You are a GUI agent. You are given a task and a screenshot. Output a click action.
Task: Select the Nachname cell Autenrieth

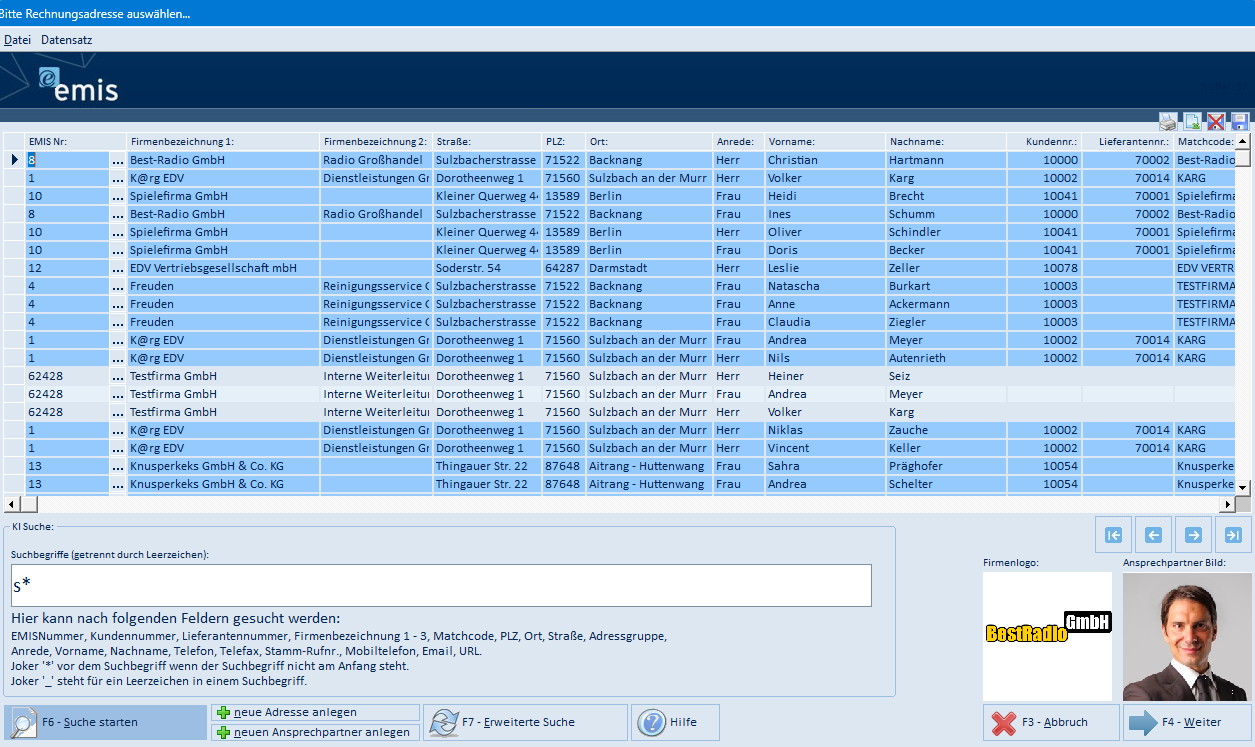[x=946, y=358]
